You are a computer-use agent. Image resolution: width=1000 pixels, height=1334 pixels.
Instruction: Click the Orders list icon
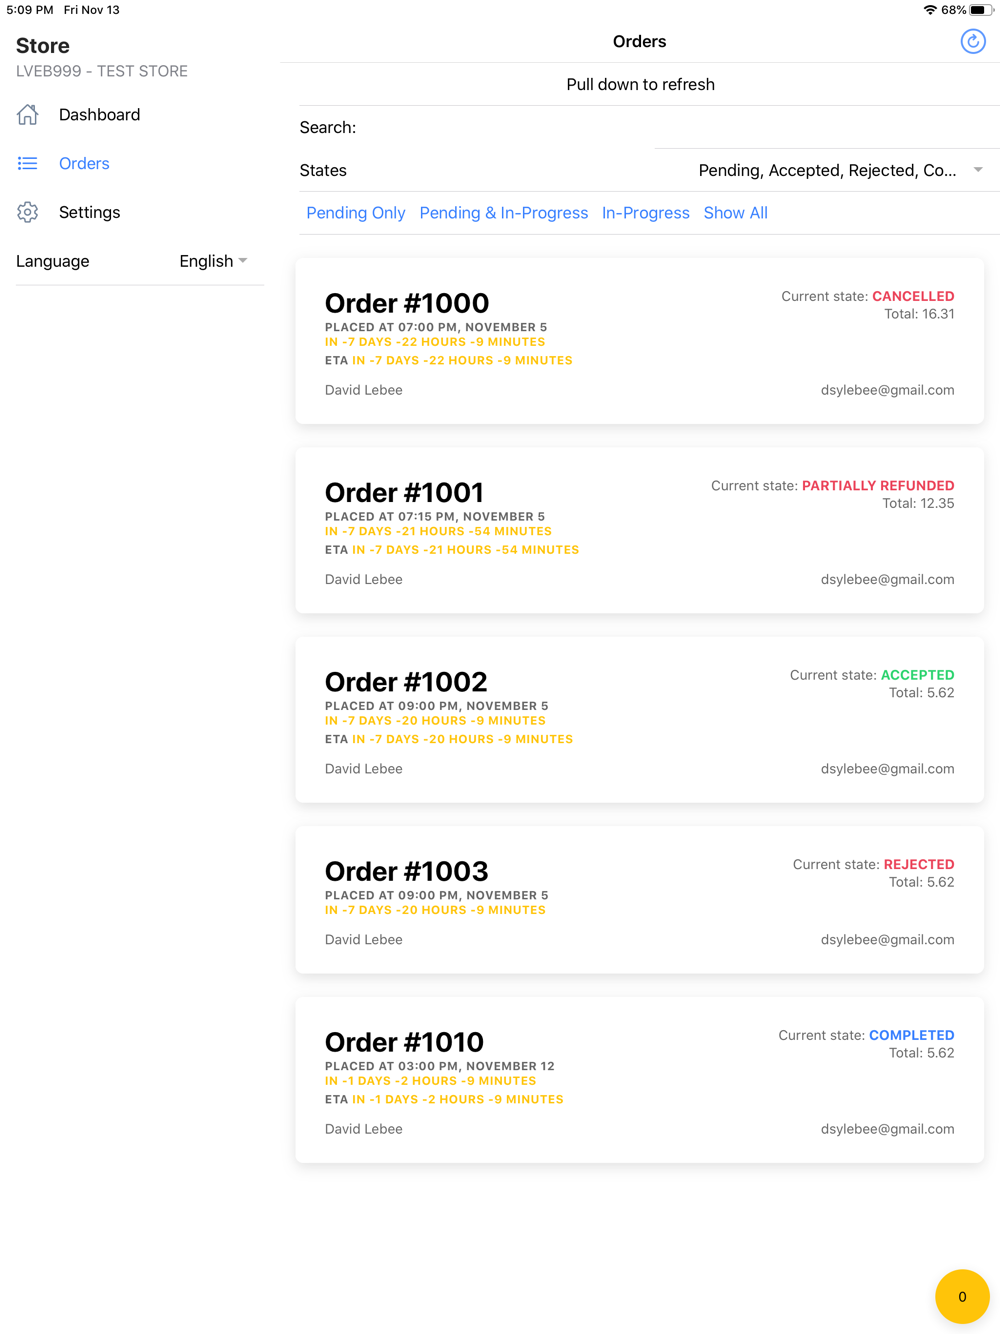pos(28,163)
